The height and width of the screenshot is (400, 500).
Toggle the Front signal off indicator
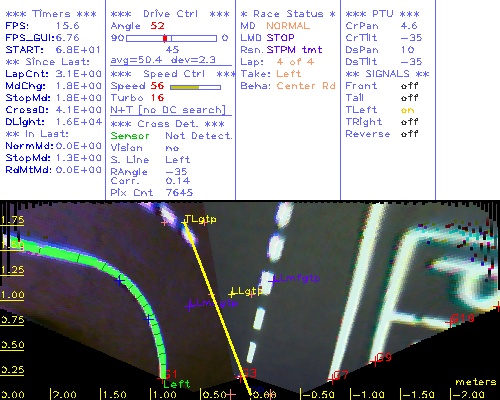(410, 86)
